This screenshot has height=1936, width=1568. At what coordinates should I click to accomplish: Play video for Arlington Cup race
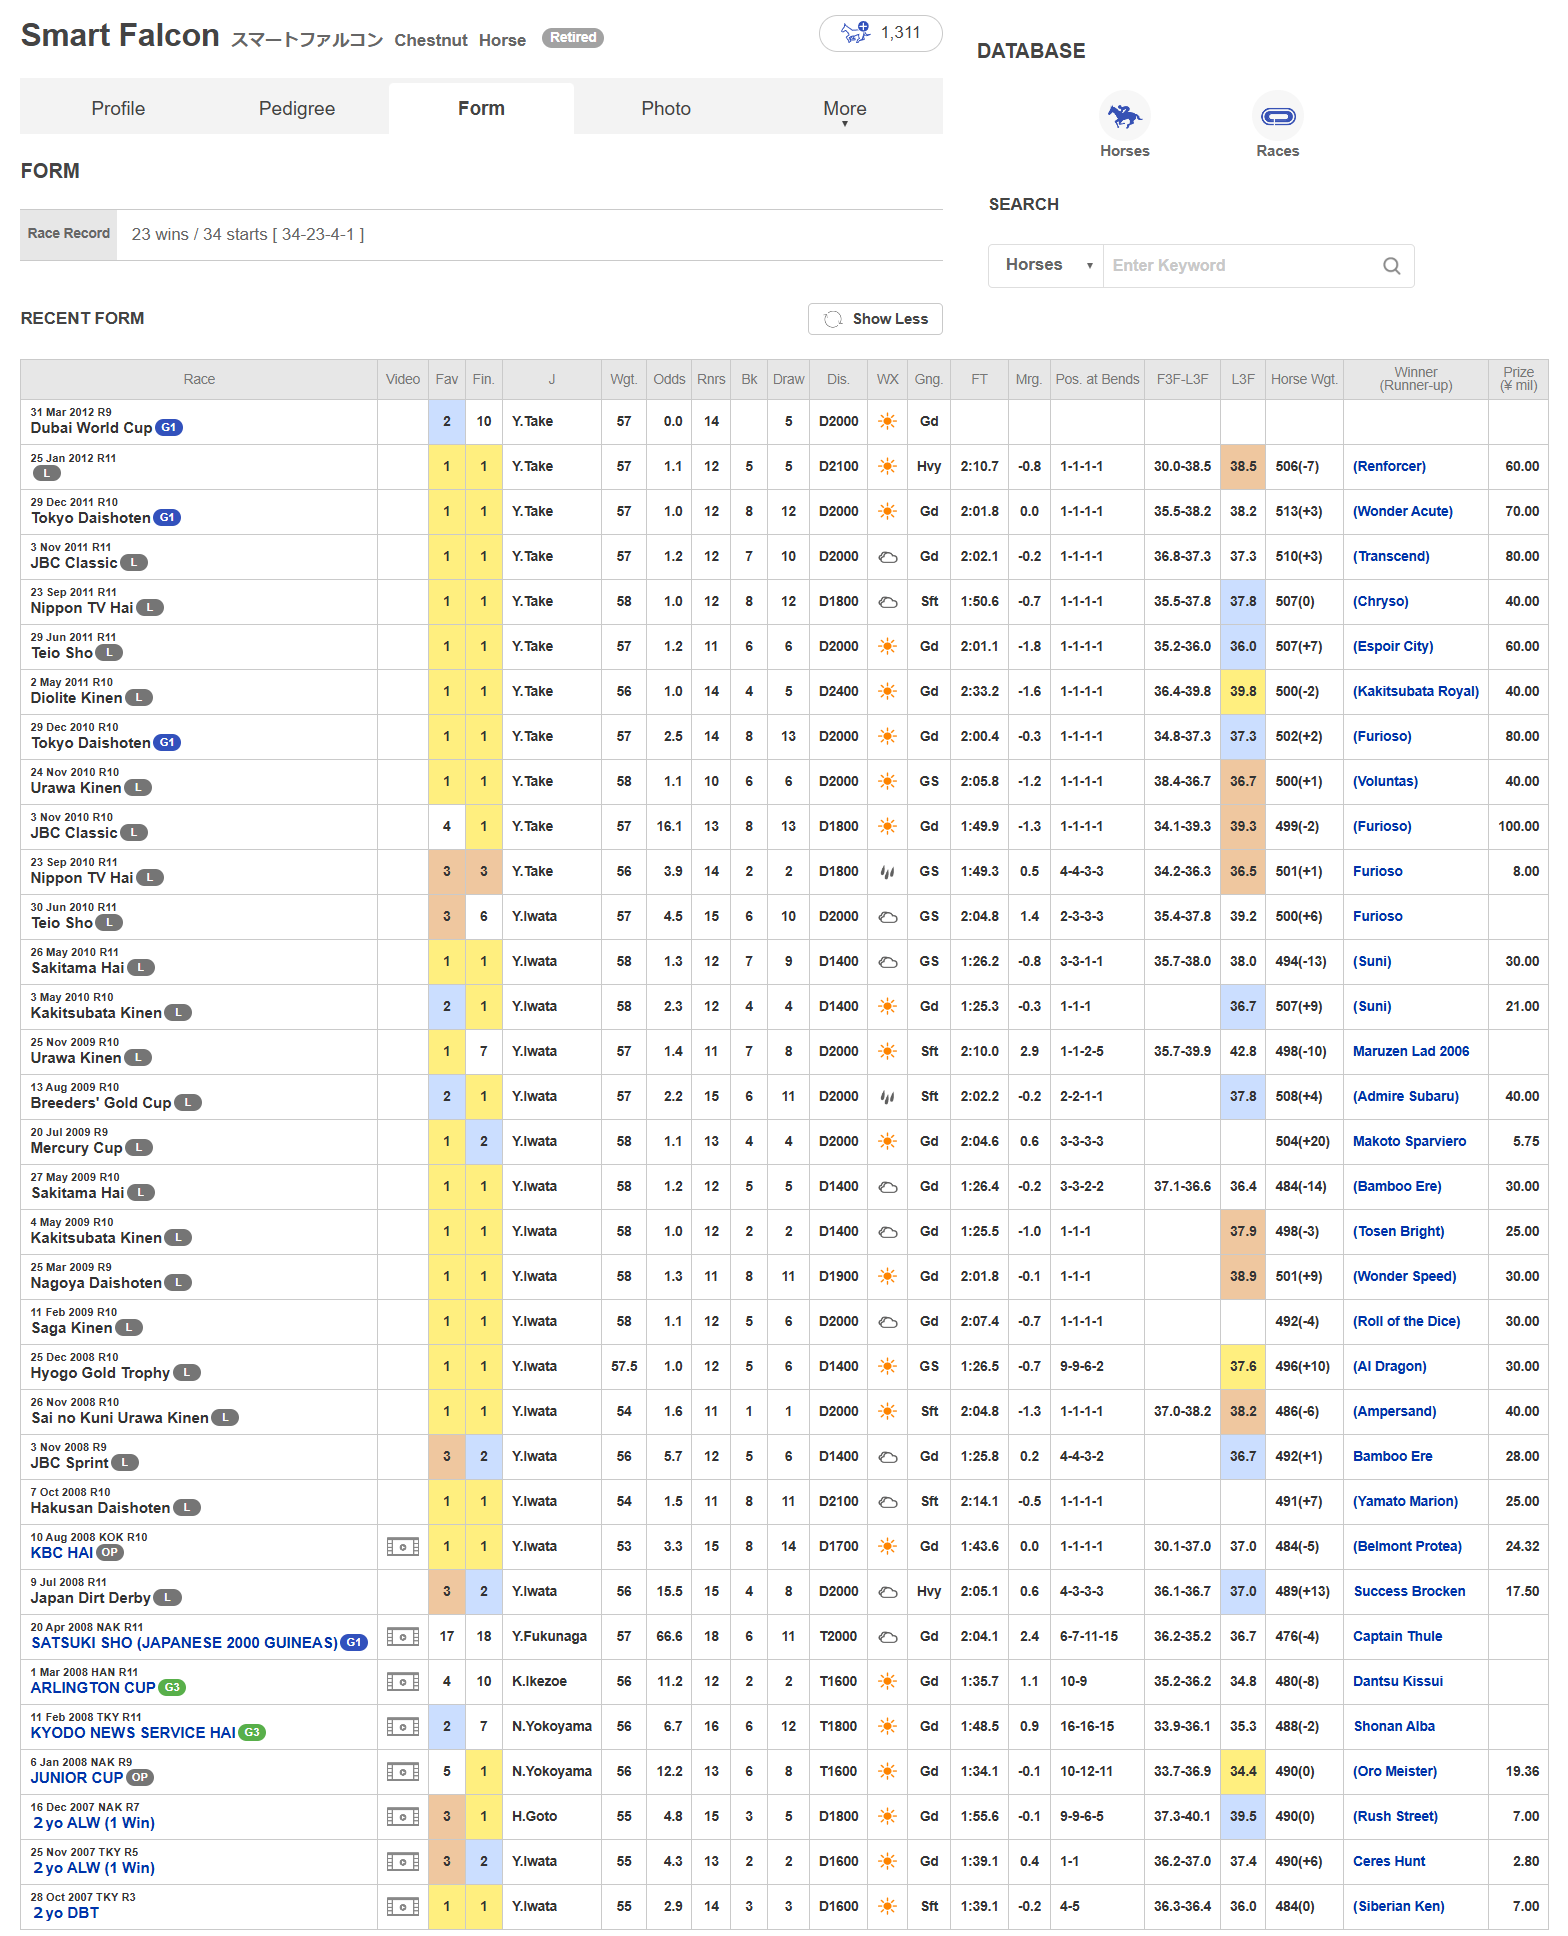[x=403, y=1682]
